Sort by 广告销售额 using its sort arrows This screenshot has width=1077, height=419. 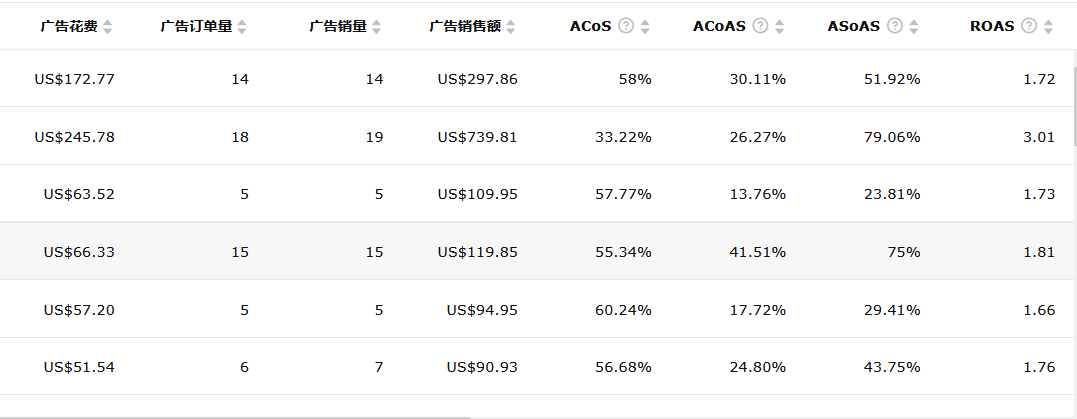510,27
